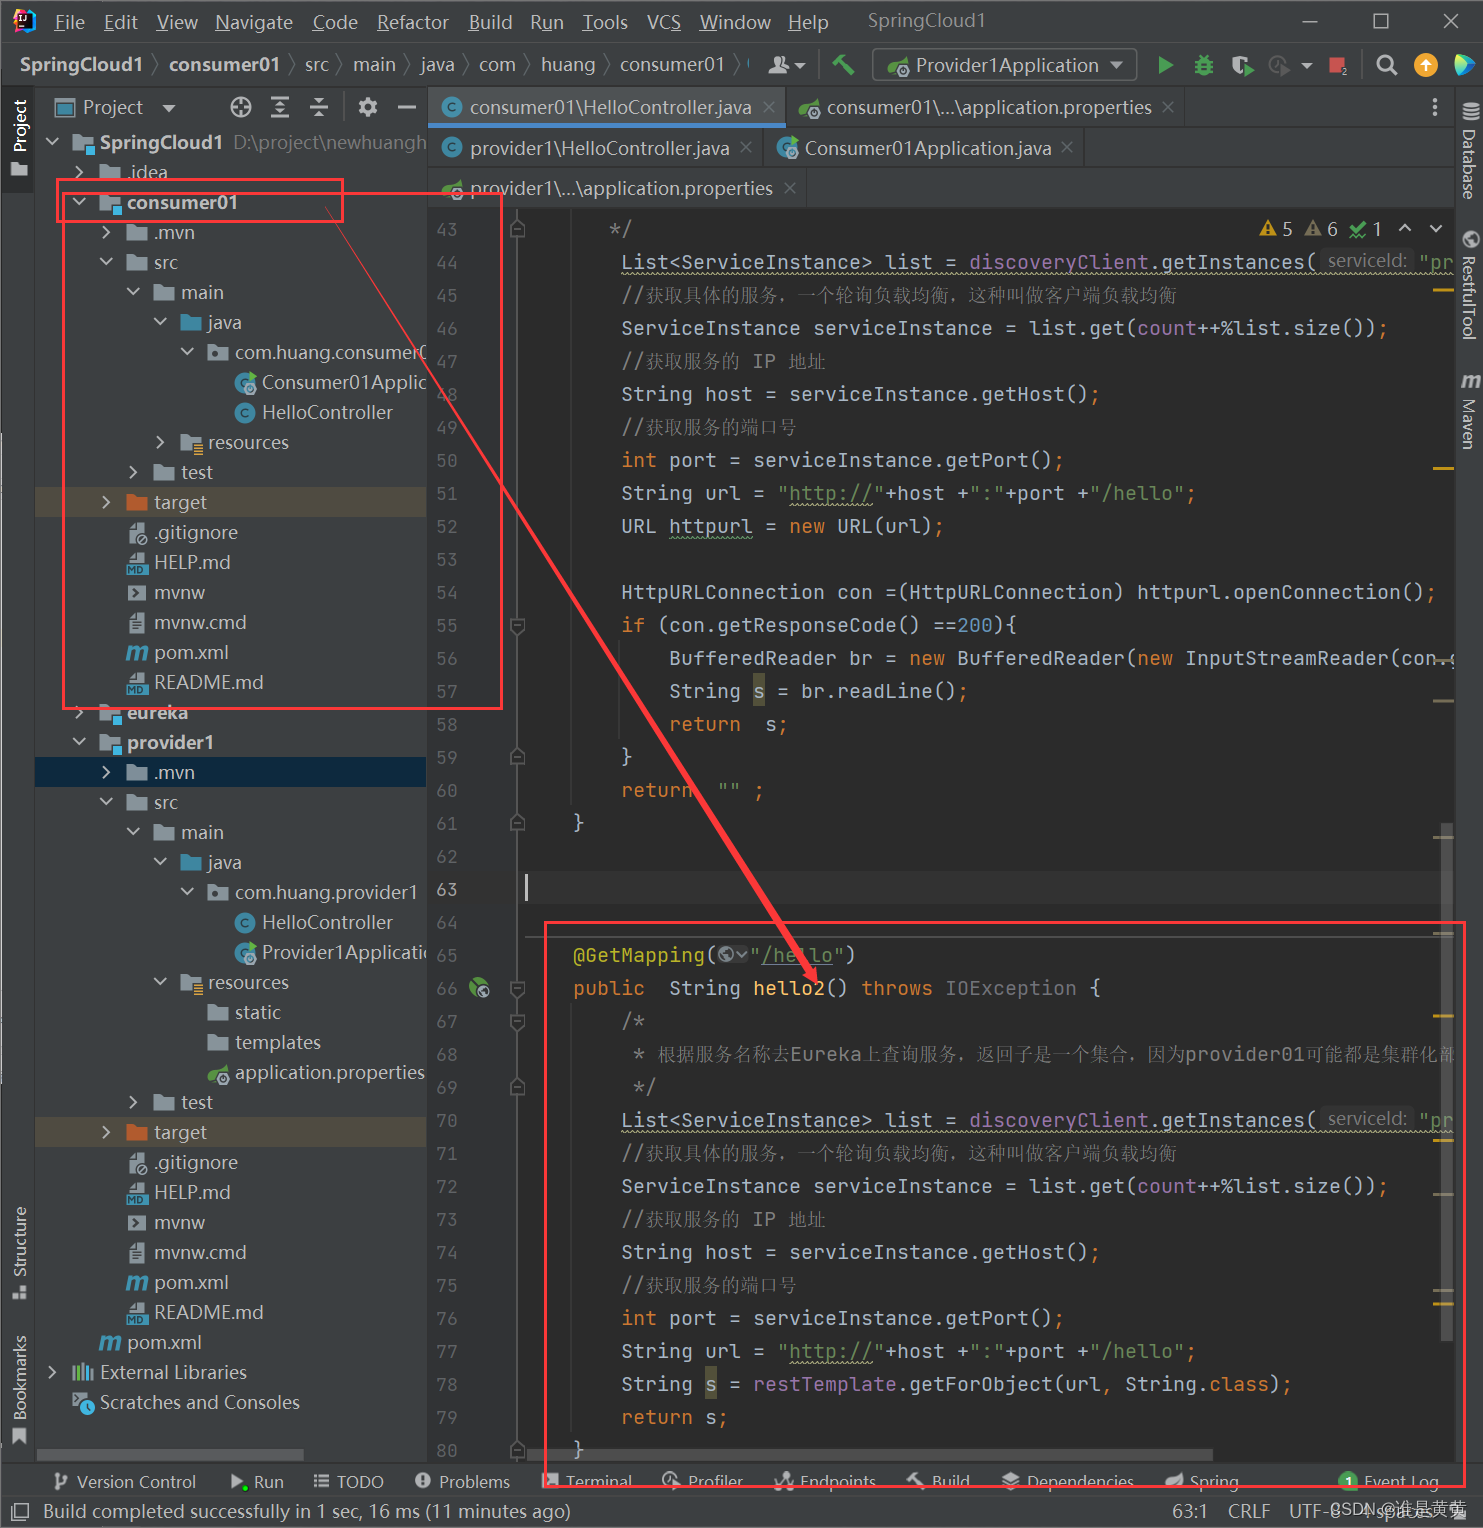Switch to provider1\HelloController.java tab

599,148
